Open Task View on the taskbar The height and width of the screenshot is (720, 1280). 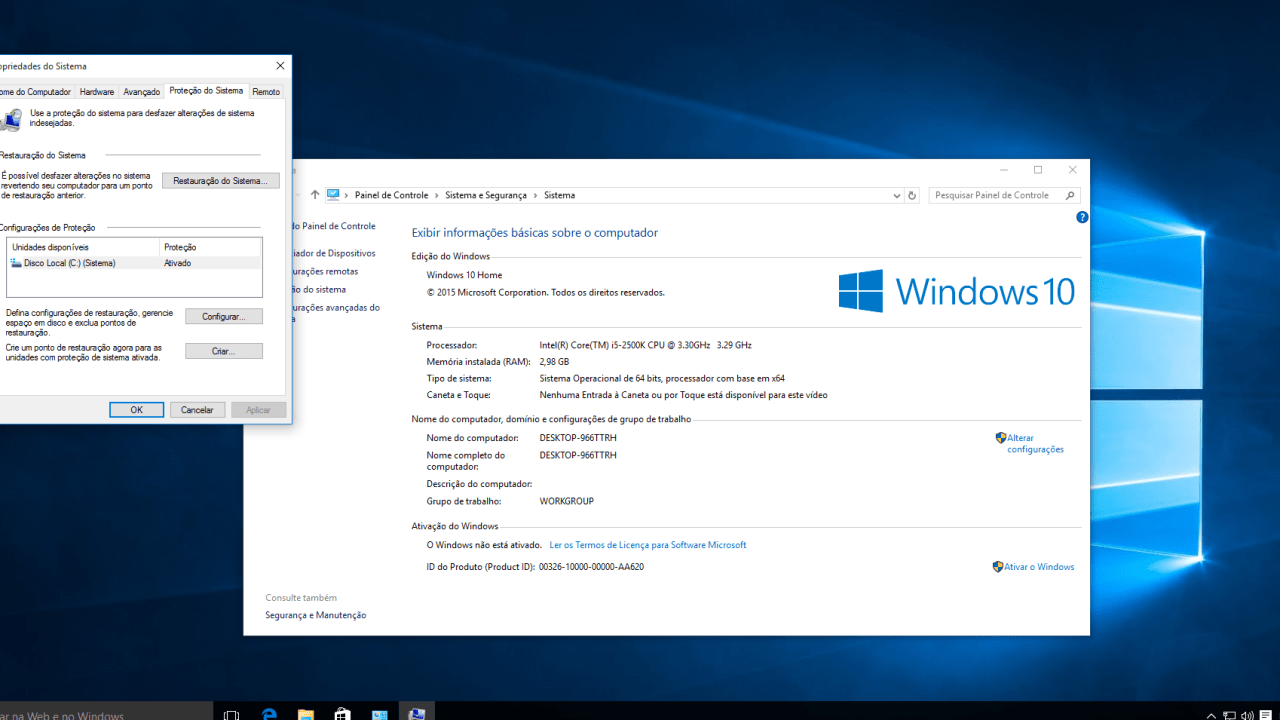point(232,715)
